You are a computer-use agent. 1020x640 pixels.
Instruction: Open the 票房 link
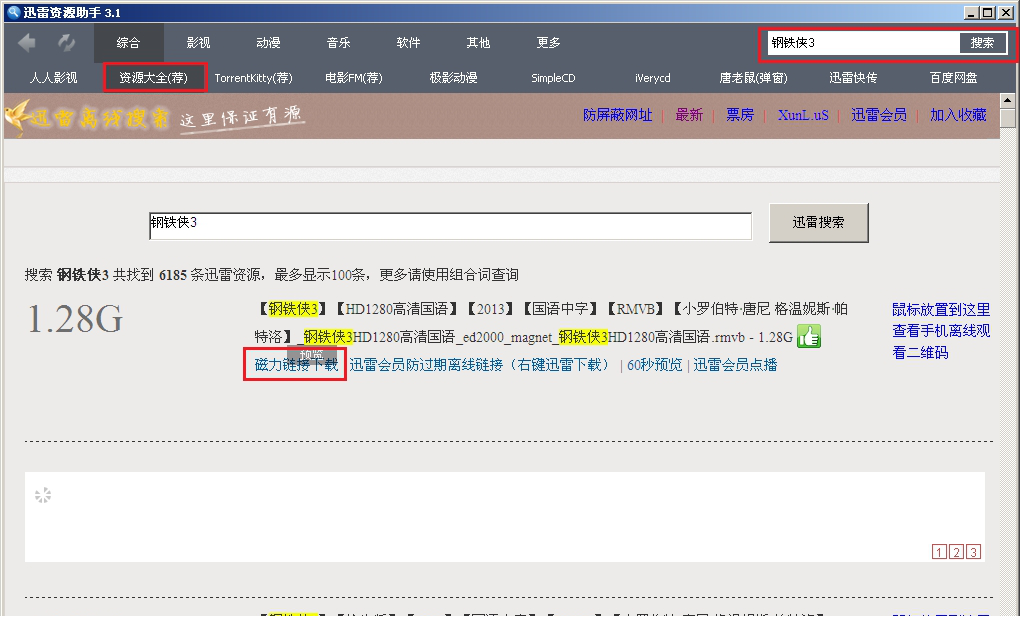pyautogui.click(x=740, y=115)
